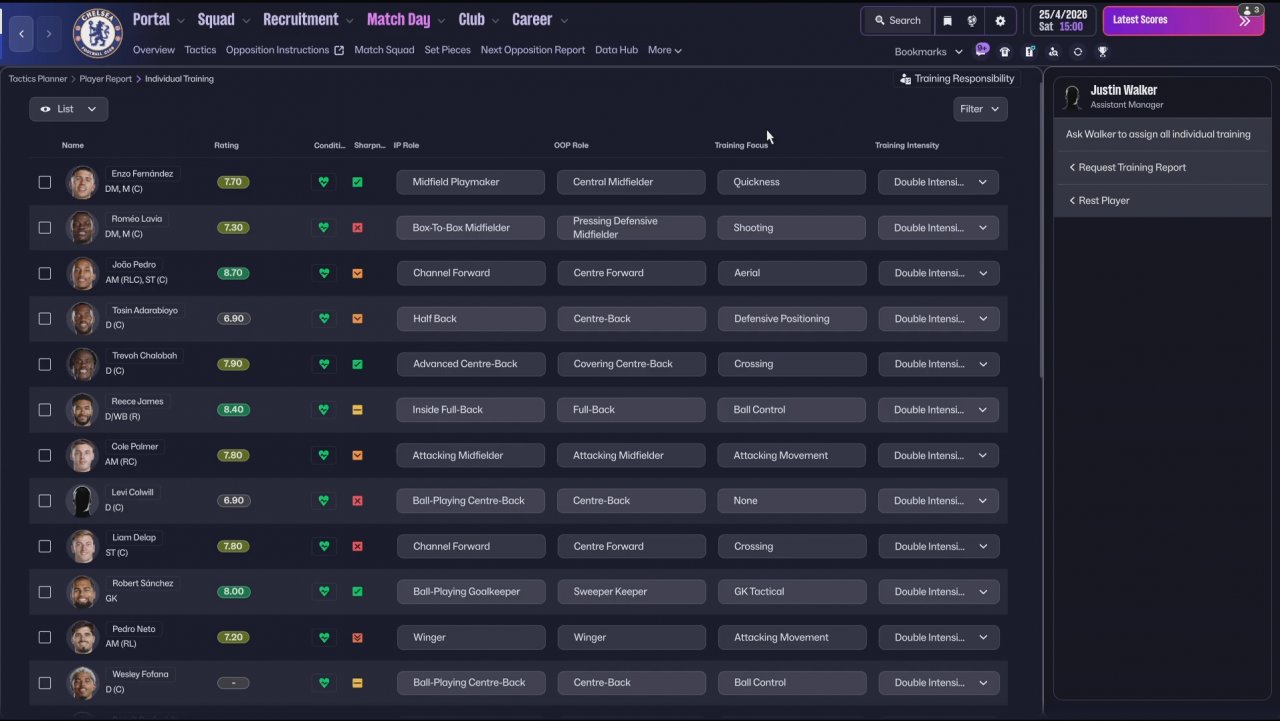Click the Chelsea club crest logo

98,33
